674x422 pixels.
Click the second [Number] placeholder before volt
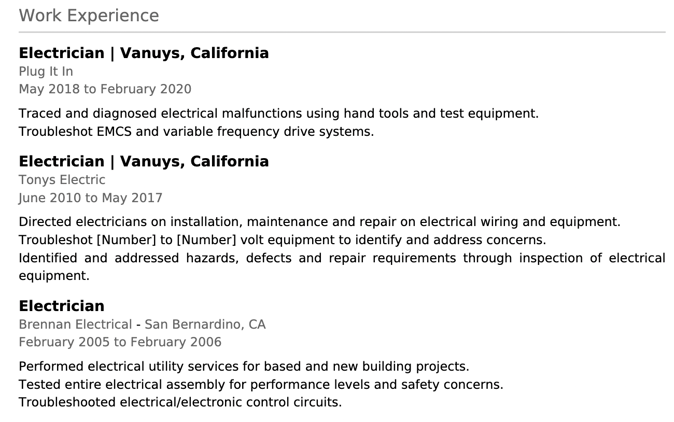207,240
